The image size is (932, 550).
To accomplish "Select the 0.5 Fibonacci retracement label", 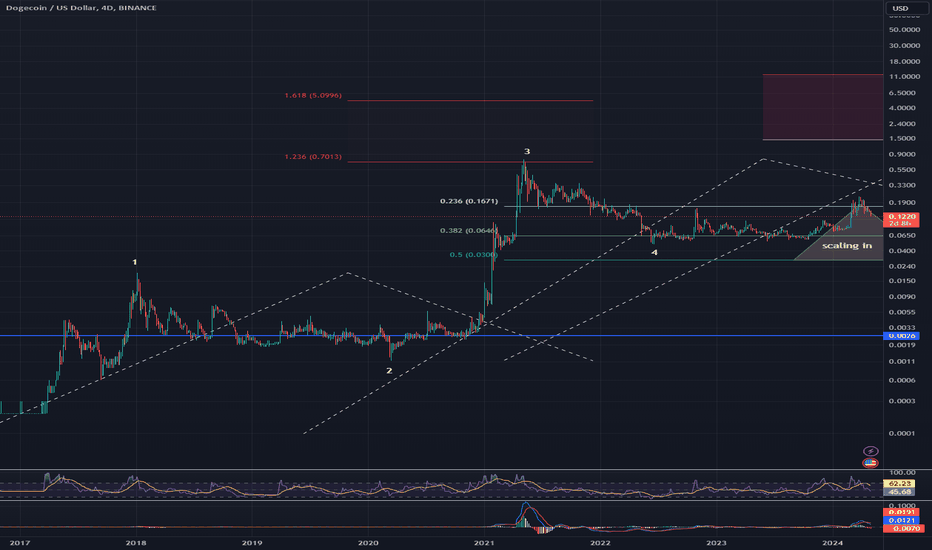I will (x=473, y=254).
